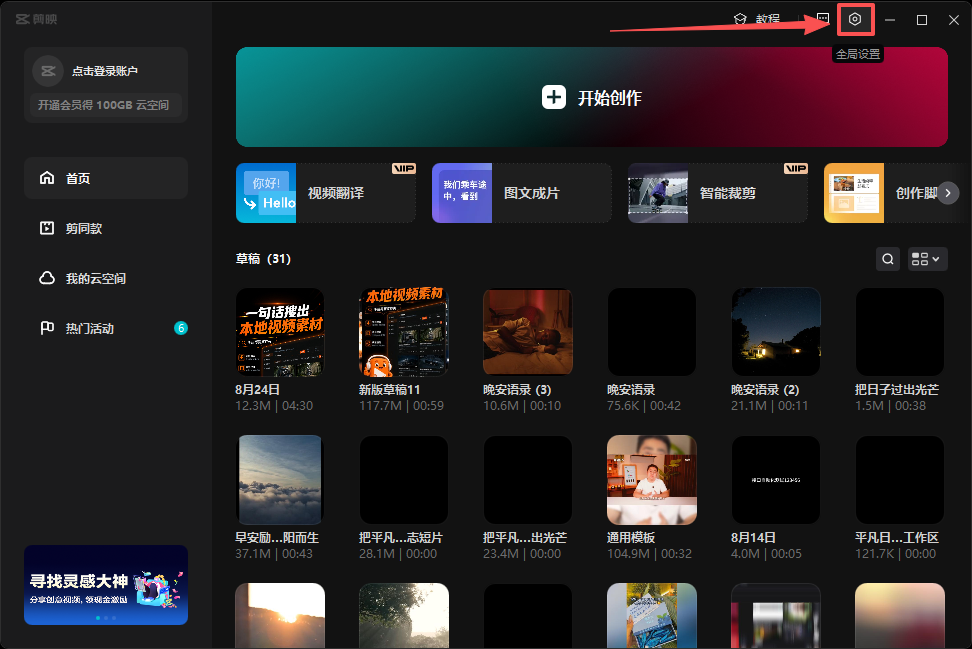
Task: Open the draft view layout dropdown
Action: coord(927,259)
